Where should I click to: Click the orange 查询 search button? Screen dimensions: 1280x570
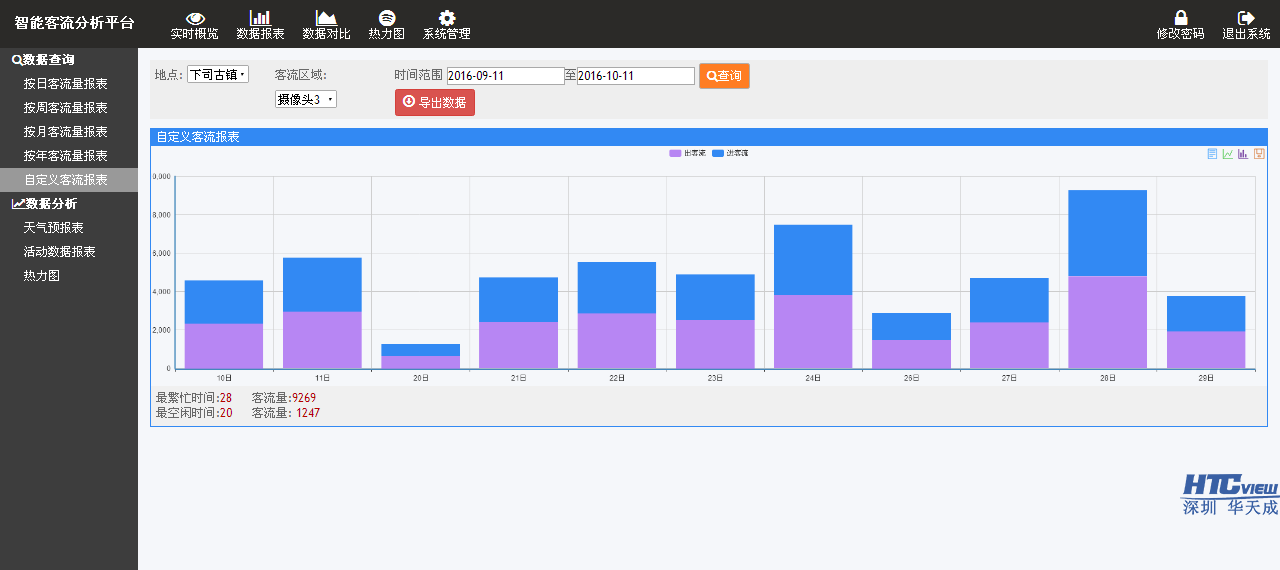[x=724, y=76]
